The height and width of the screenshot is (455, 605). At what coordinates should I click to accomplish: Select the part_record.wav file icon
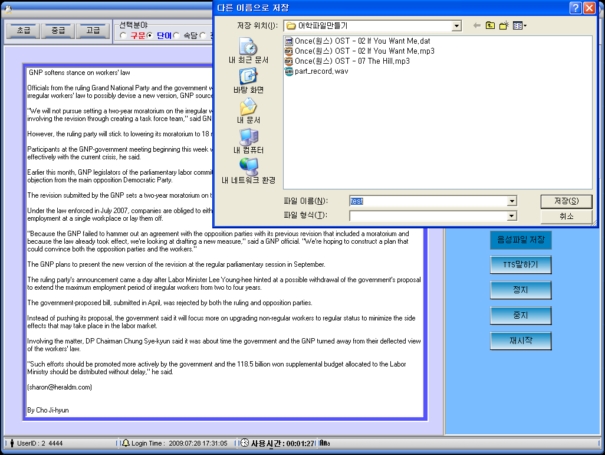coord(289,71)
